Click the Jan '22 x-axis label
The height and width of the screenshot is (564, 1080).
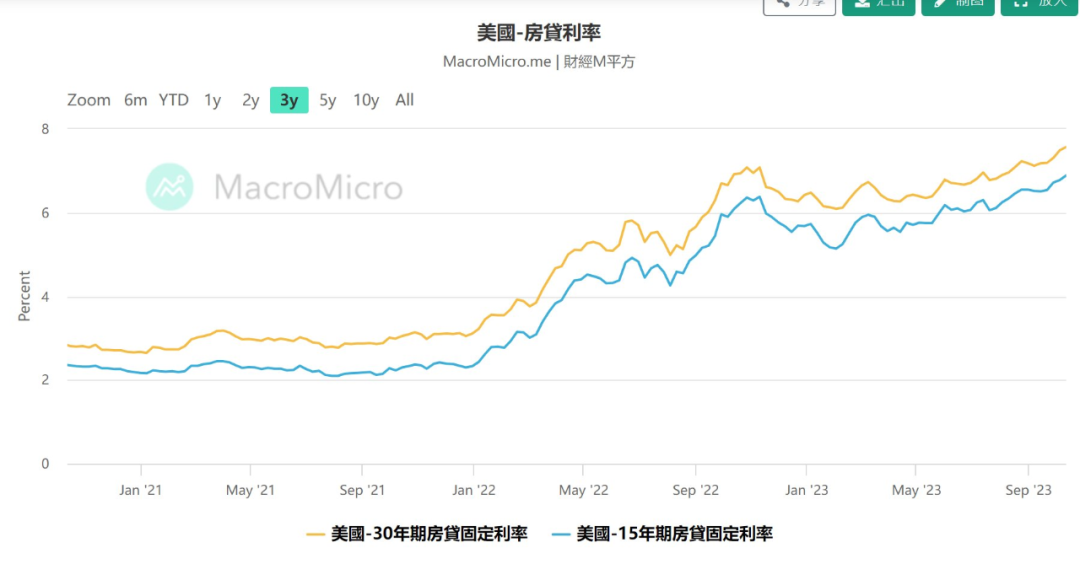tap(472, 491)
